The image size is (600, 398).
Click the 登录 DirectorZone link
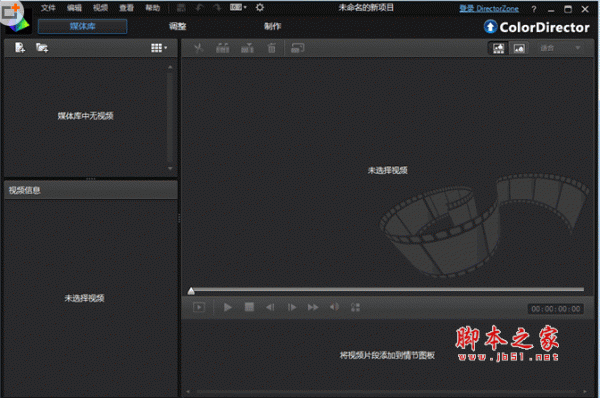[x=489, y=8]
